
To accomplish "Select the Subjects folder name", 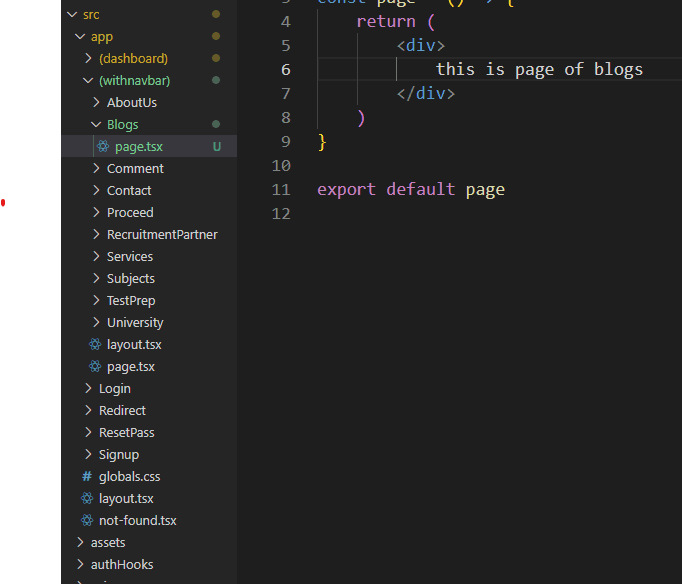I will click(x=131, y=279).
